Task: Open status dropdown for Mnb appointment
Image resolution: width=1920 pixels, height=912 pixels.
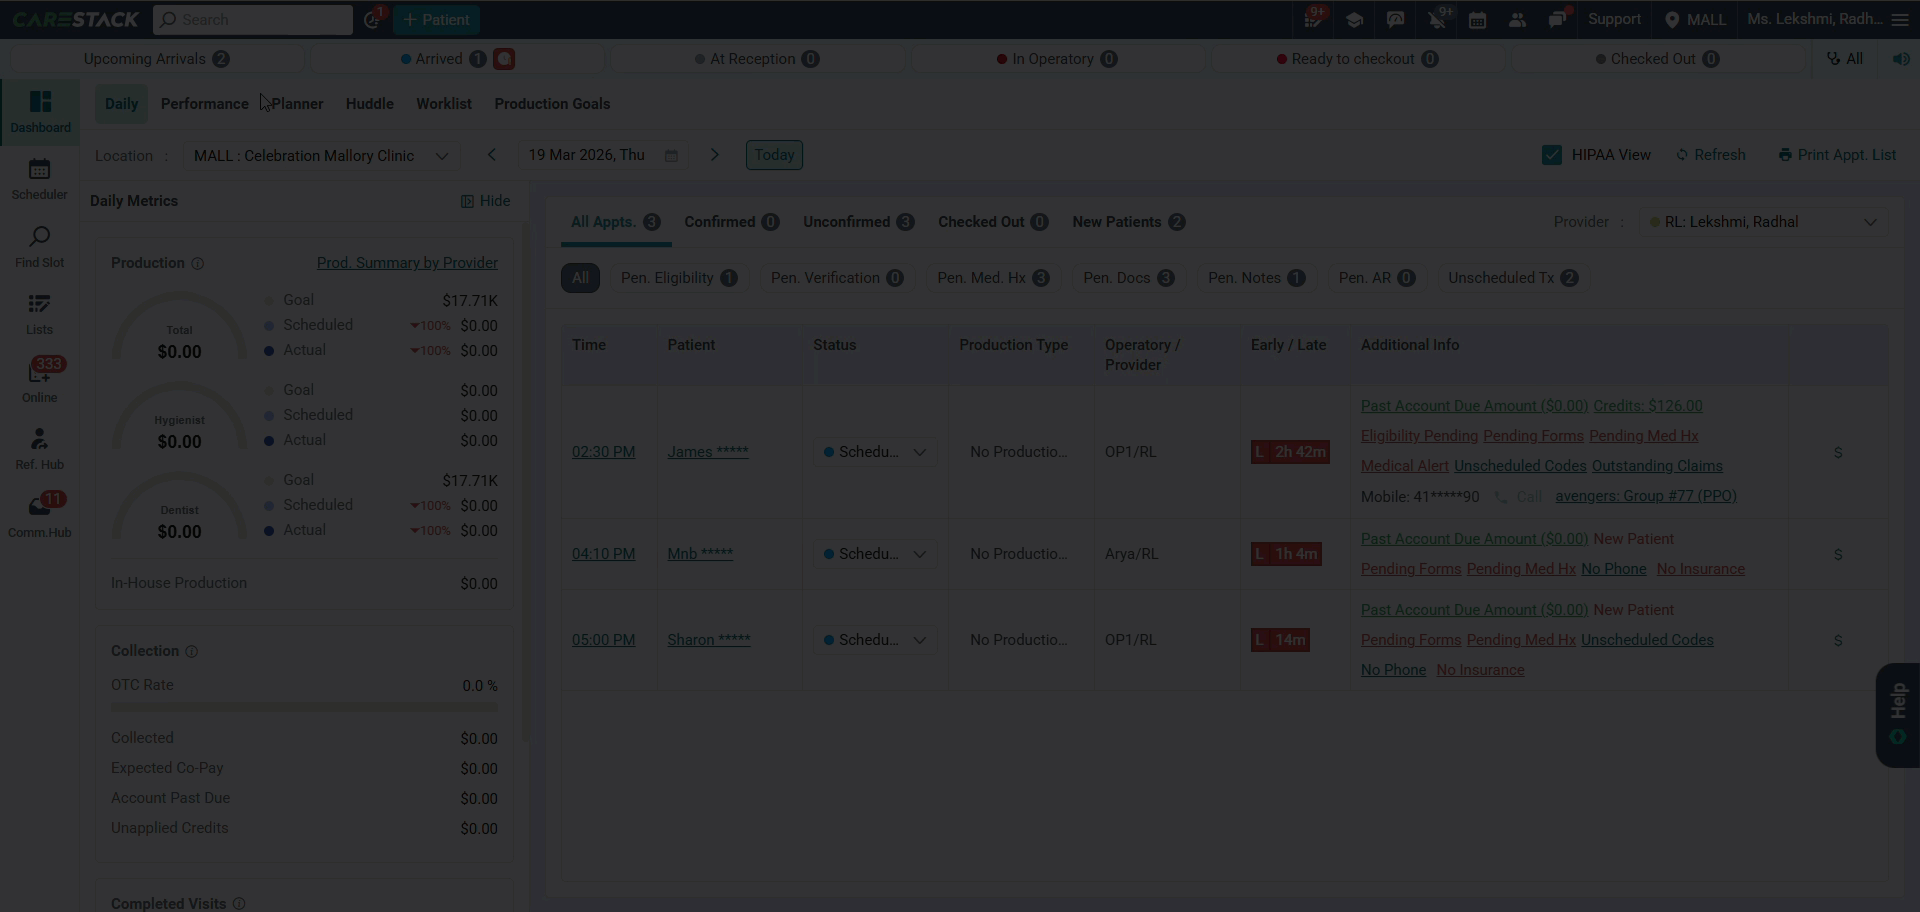Action: (875, 554)
